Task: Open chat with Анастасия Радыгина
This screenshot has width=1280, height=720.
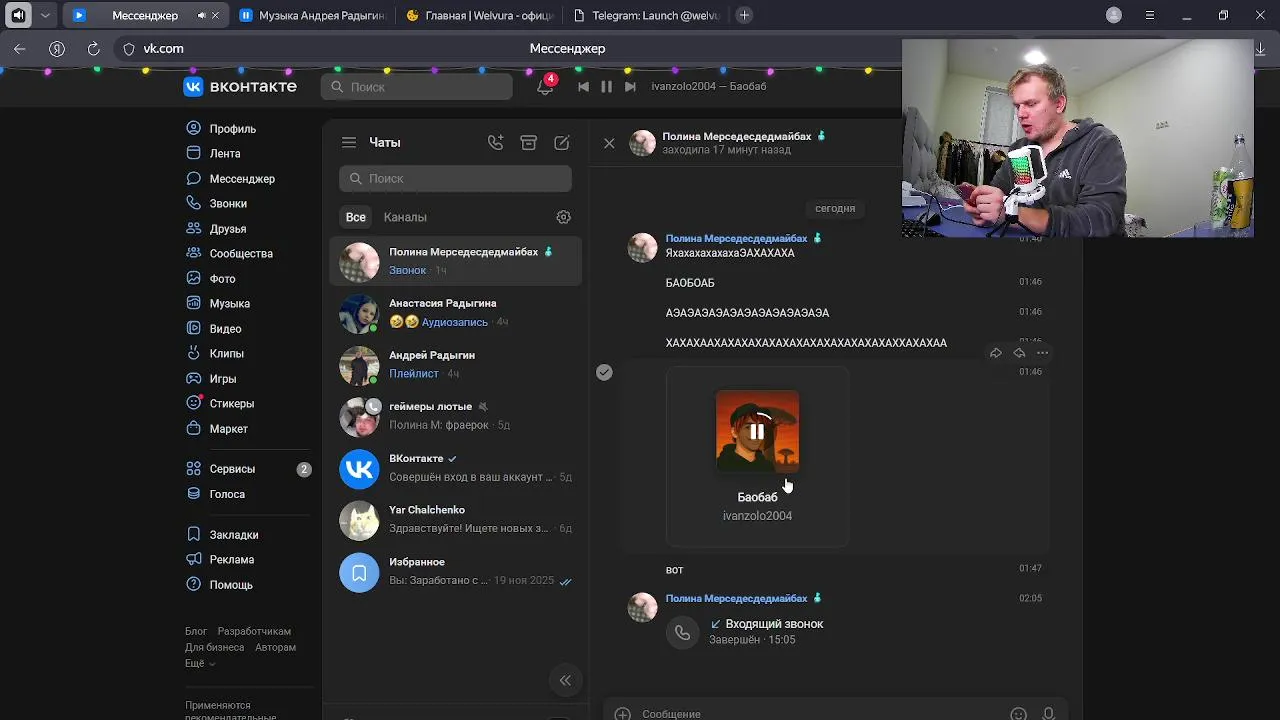Action: point(455,313)
